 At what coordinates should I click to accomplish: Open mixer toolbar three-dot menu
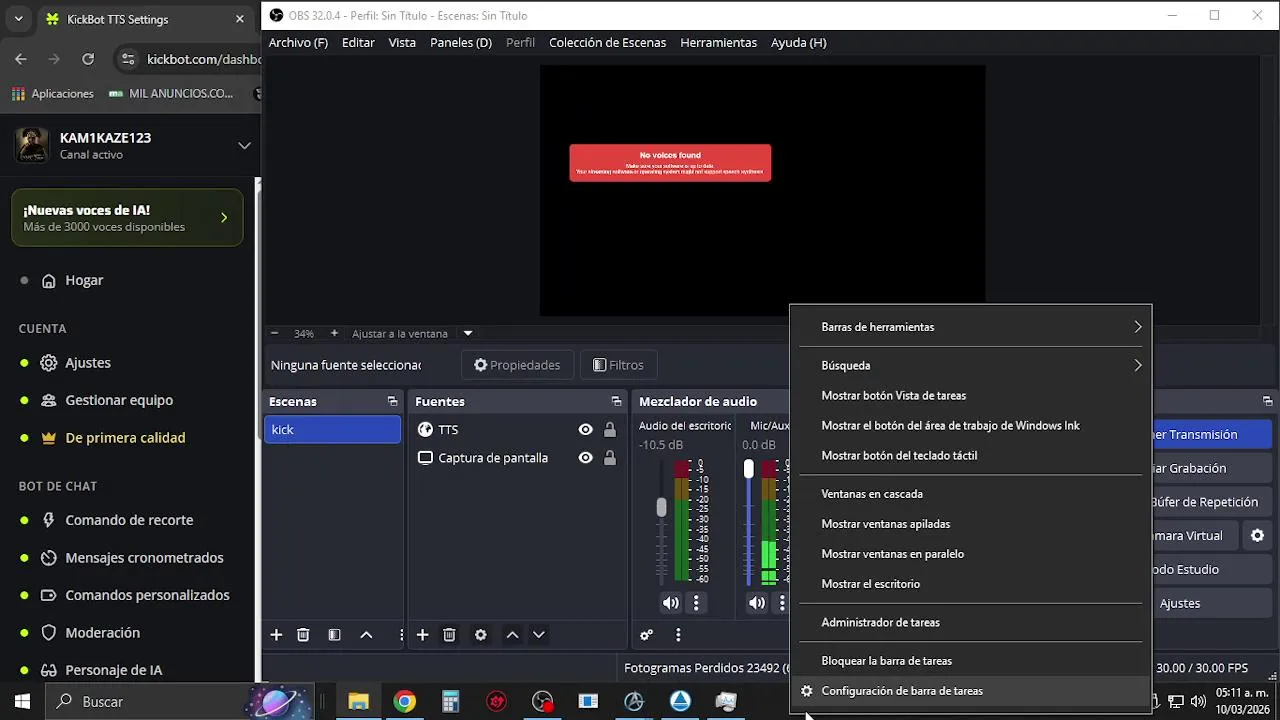coord(678,635)
